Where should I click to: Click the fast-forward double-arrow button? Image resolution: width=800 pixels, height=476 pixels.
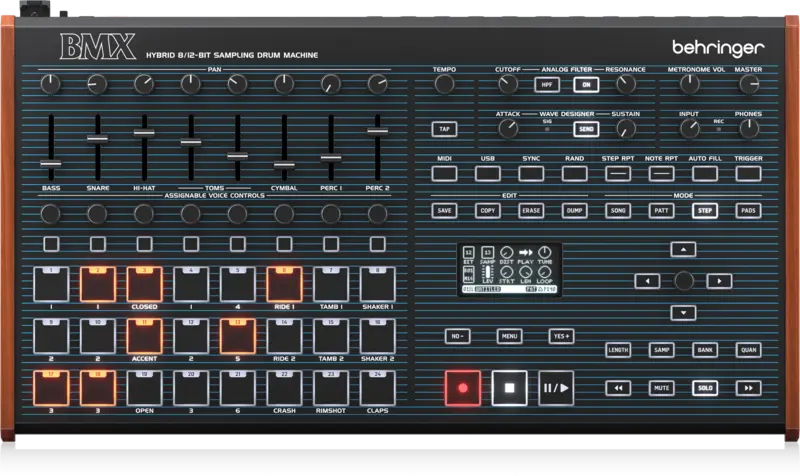[x=748, y=388]
